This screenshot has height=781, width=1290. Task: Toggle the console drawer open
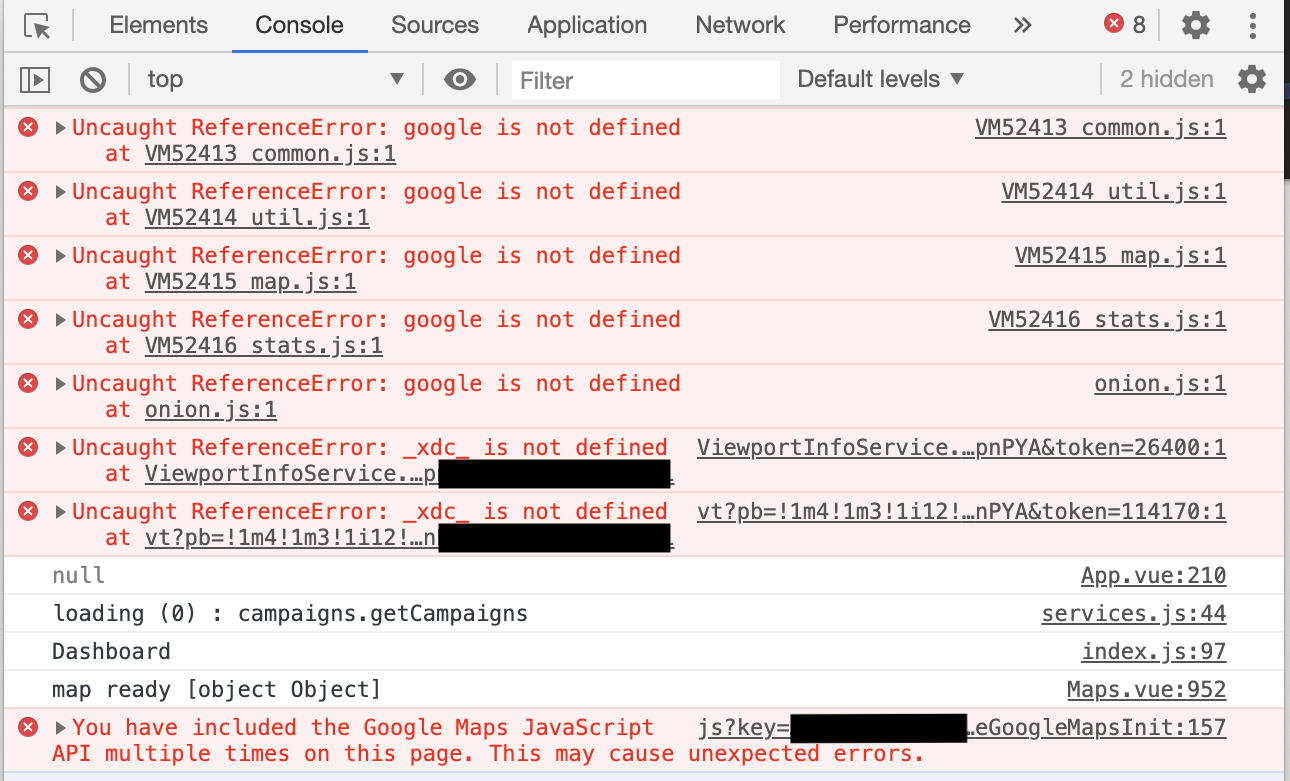34,79
